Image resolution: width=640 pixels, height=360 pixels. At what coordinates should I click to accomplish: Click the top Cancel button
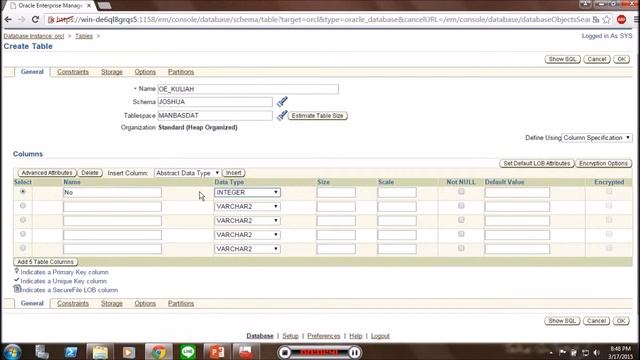[x=597, y=59]
